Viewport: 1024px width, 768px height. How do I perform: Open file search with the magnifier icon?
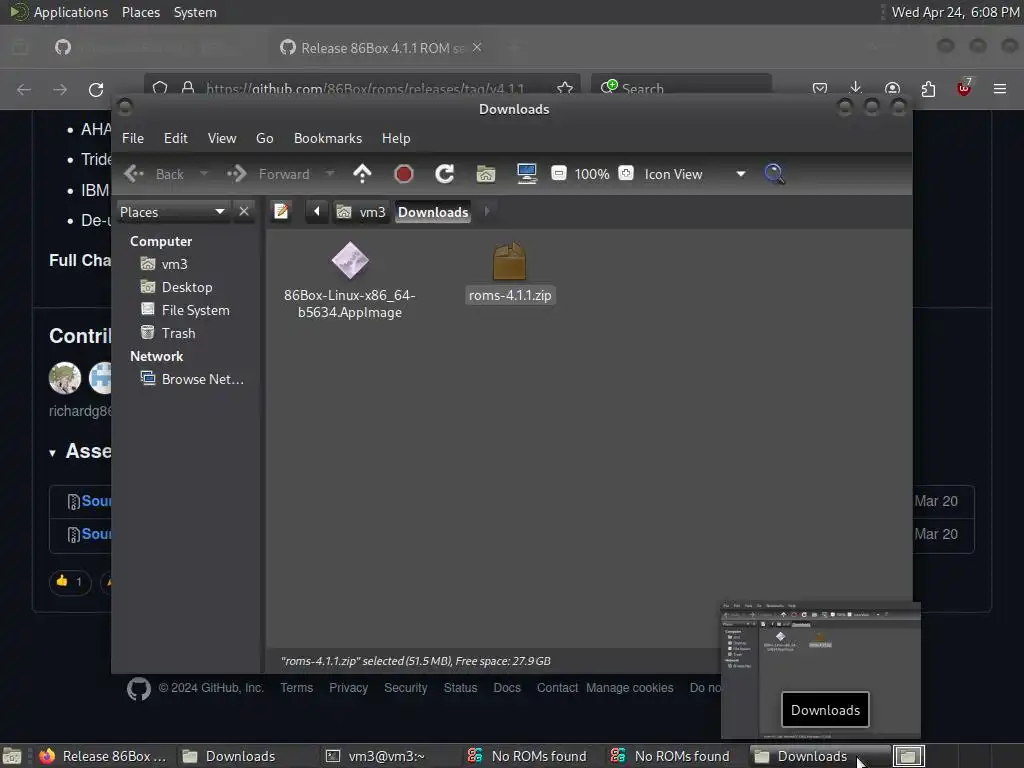774,174
